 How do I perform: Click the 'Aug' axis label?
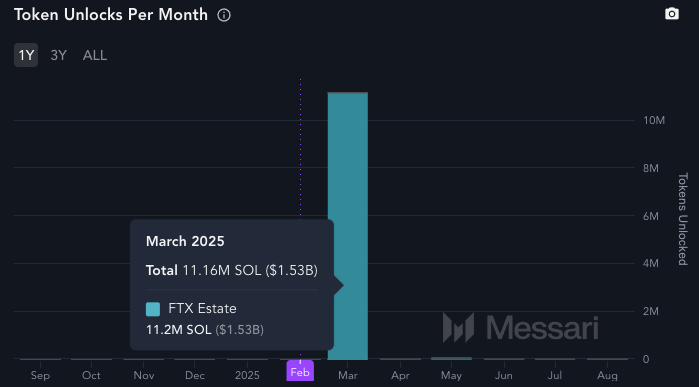coord(607,375)
